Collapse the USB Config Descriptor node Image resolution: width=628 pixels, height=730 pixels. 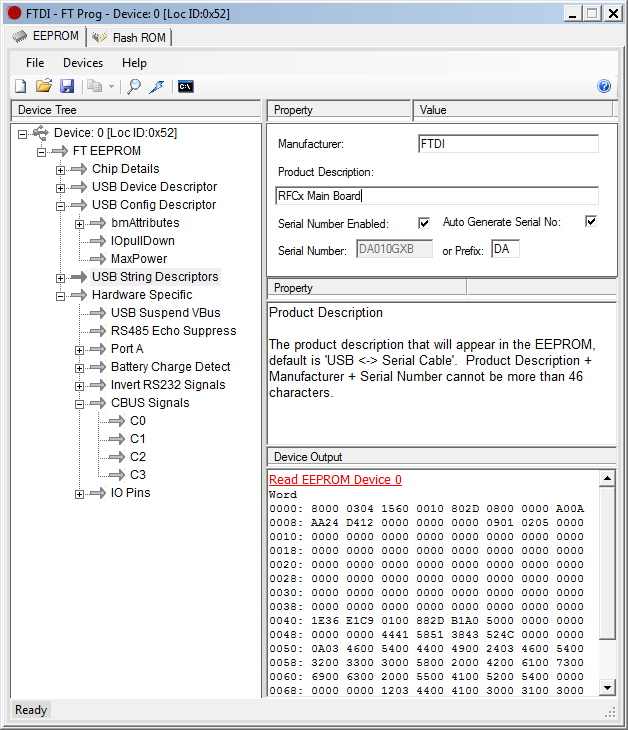pyautogui.click(x=61, y=206)
